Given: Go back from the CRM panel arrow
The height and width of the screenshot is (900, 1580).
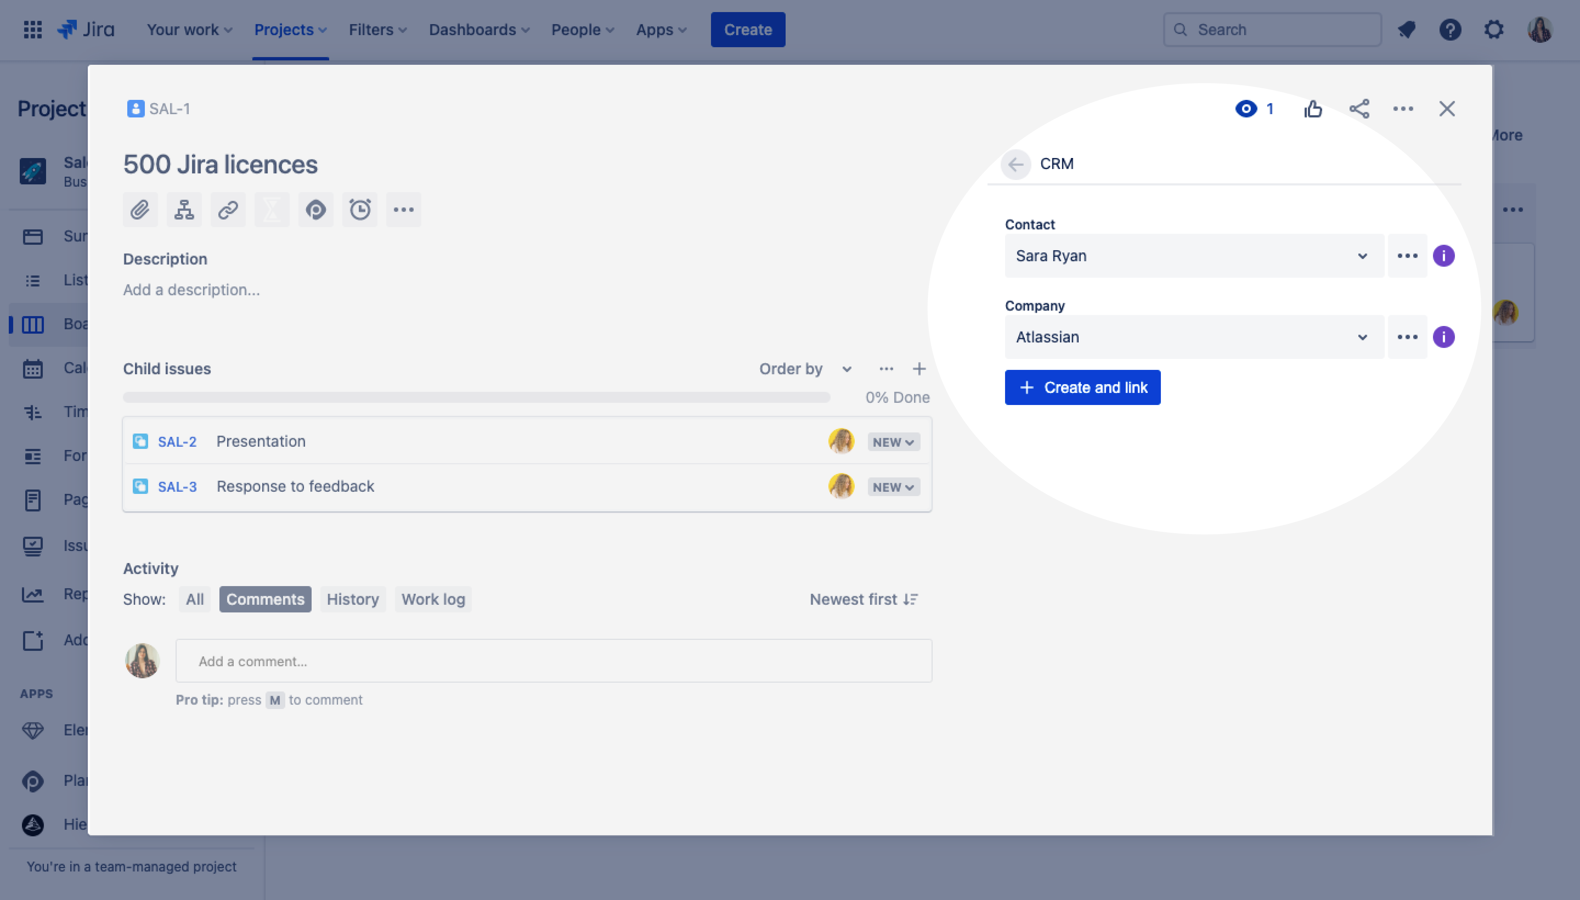Looking at the screenshot, I should [x=1016, y=164].
